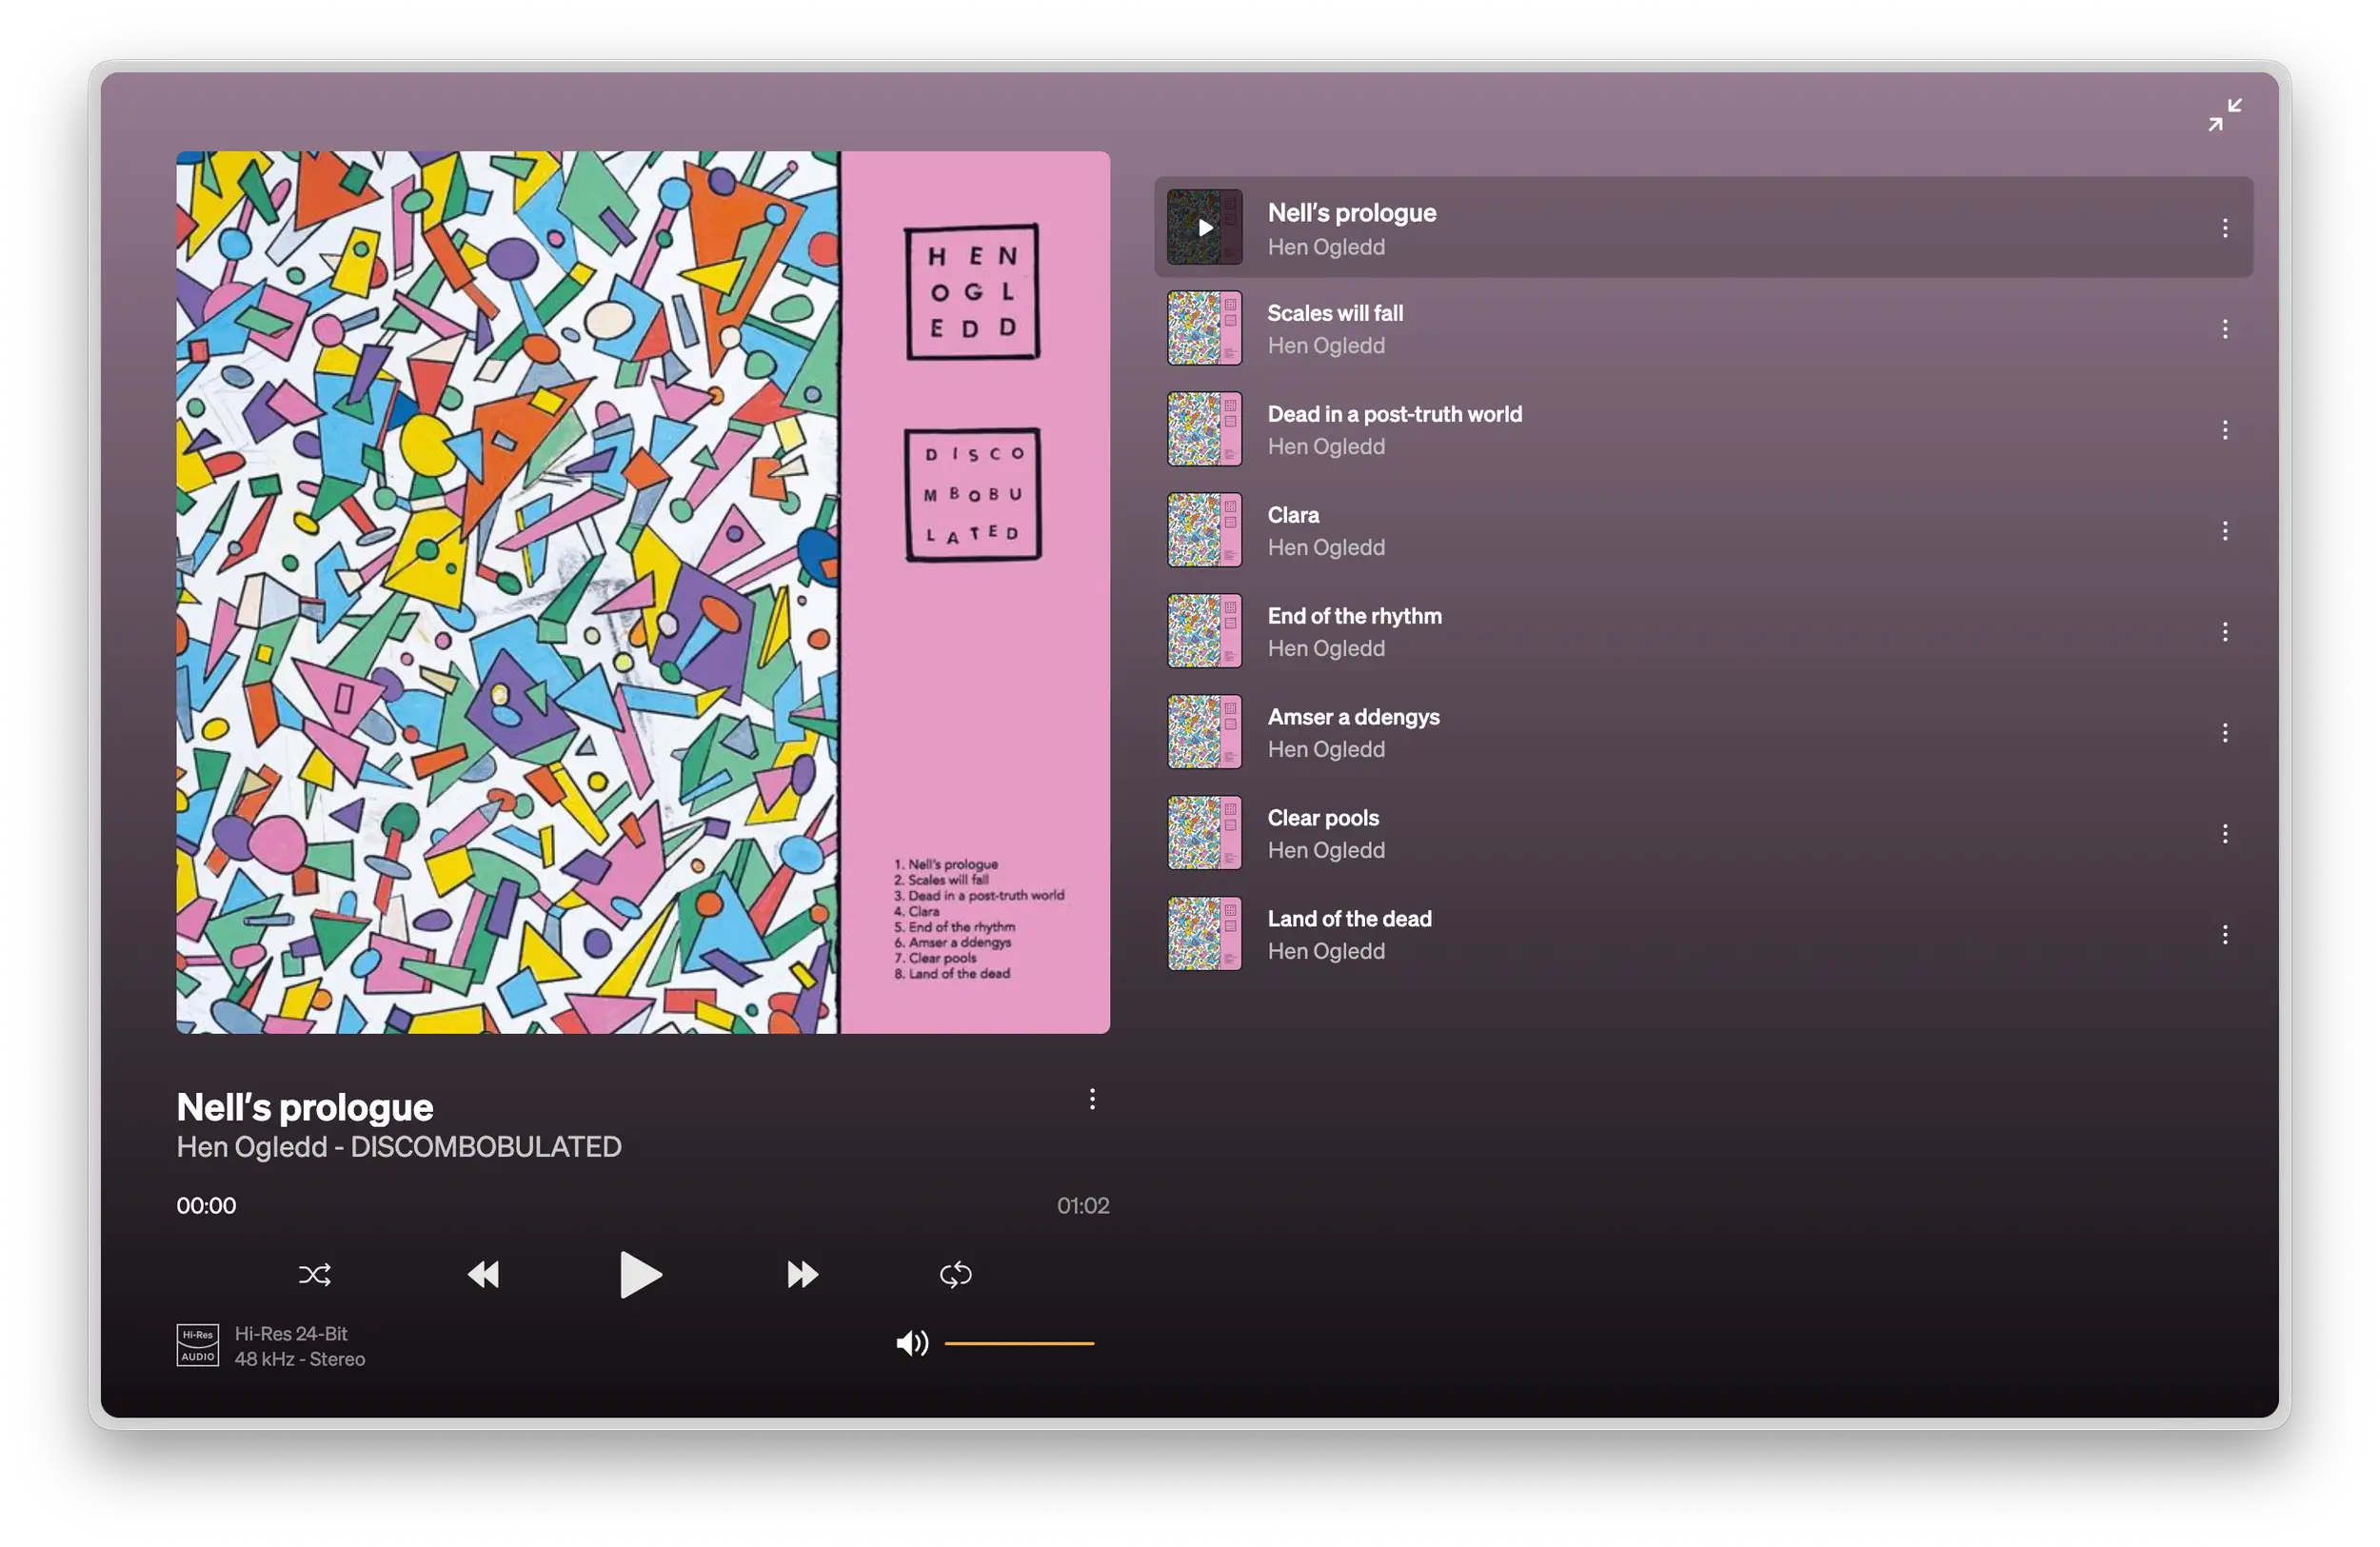2380x1547 pixels.
Task: Click Hen Ogledd artist under Land of the dead
Action: pyautogui.click(x=1326, y=952)
